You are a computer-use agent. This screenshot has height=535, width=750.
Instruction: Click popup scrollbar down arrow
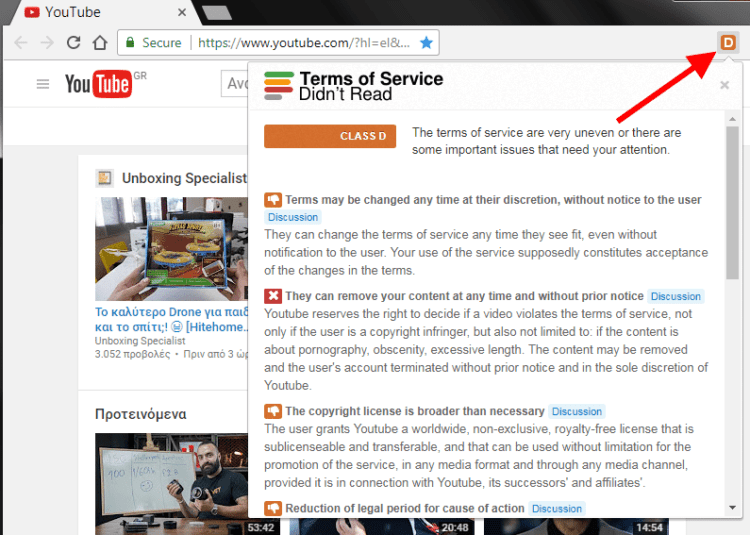[732, 508]
